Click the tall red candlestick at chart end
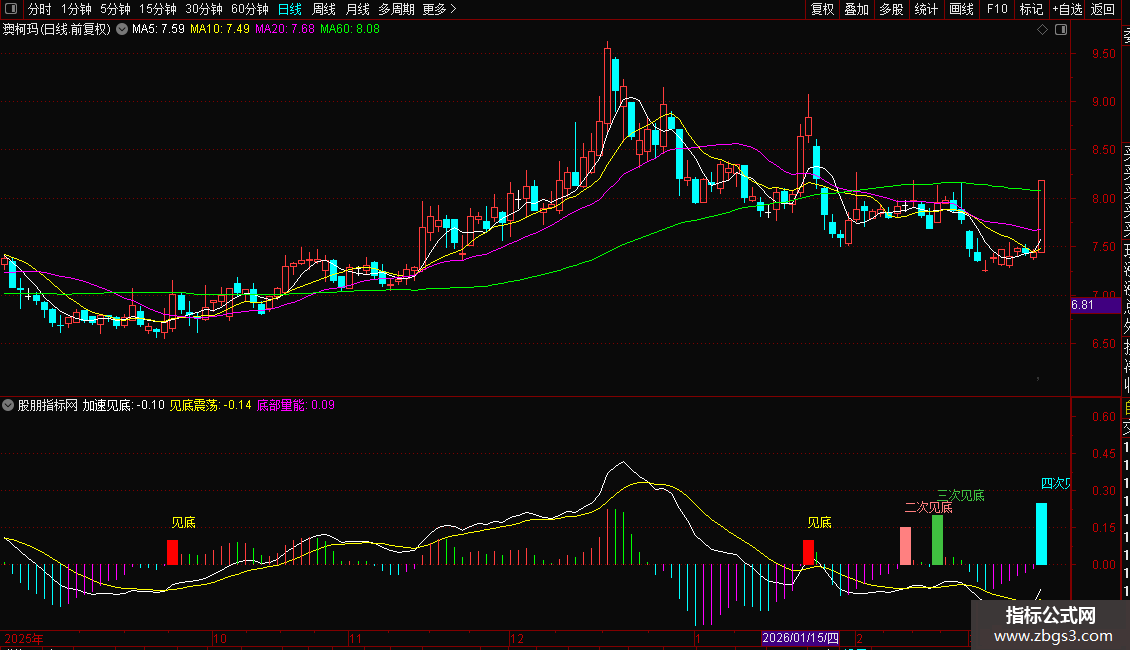The image size is (1130, 650). click(1041, 216)
